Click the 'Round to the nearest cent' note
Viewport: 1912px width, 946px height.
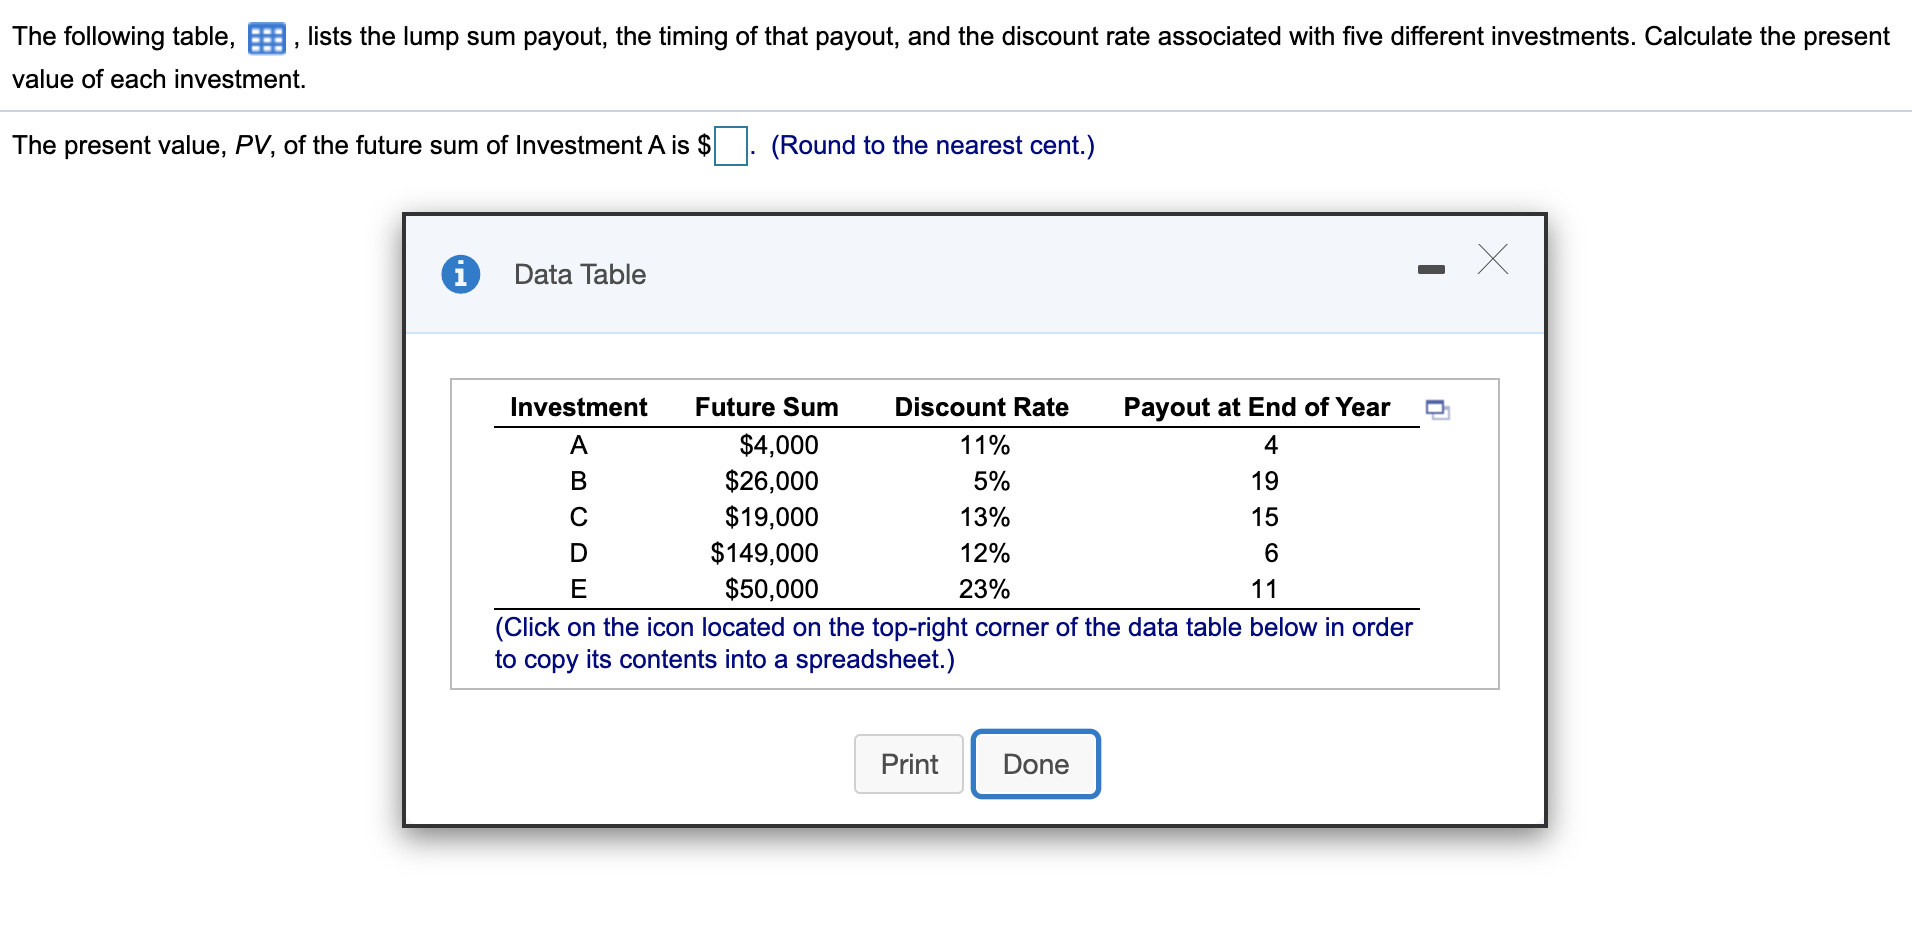[x=933, y=145]
